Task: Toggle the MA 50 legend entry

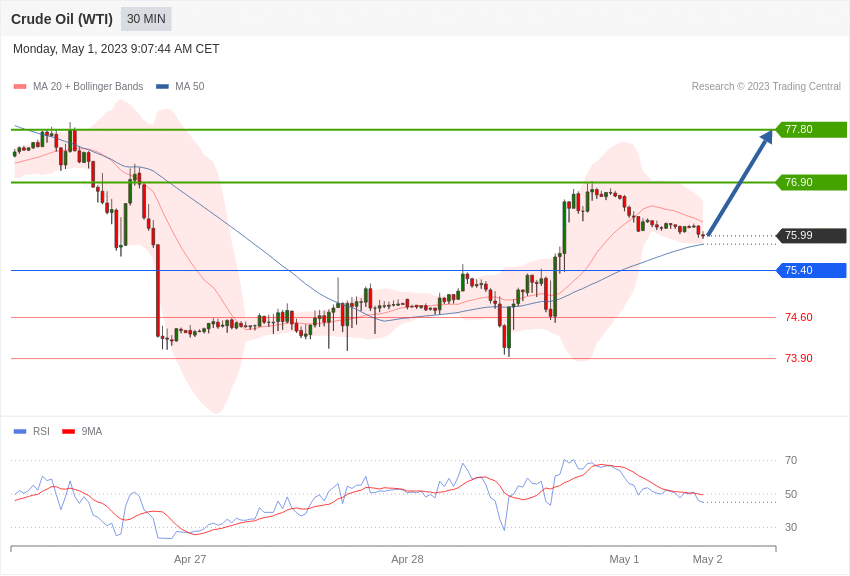Action: point(180,87)
